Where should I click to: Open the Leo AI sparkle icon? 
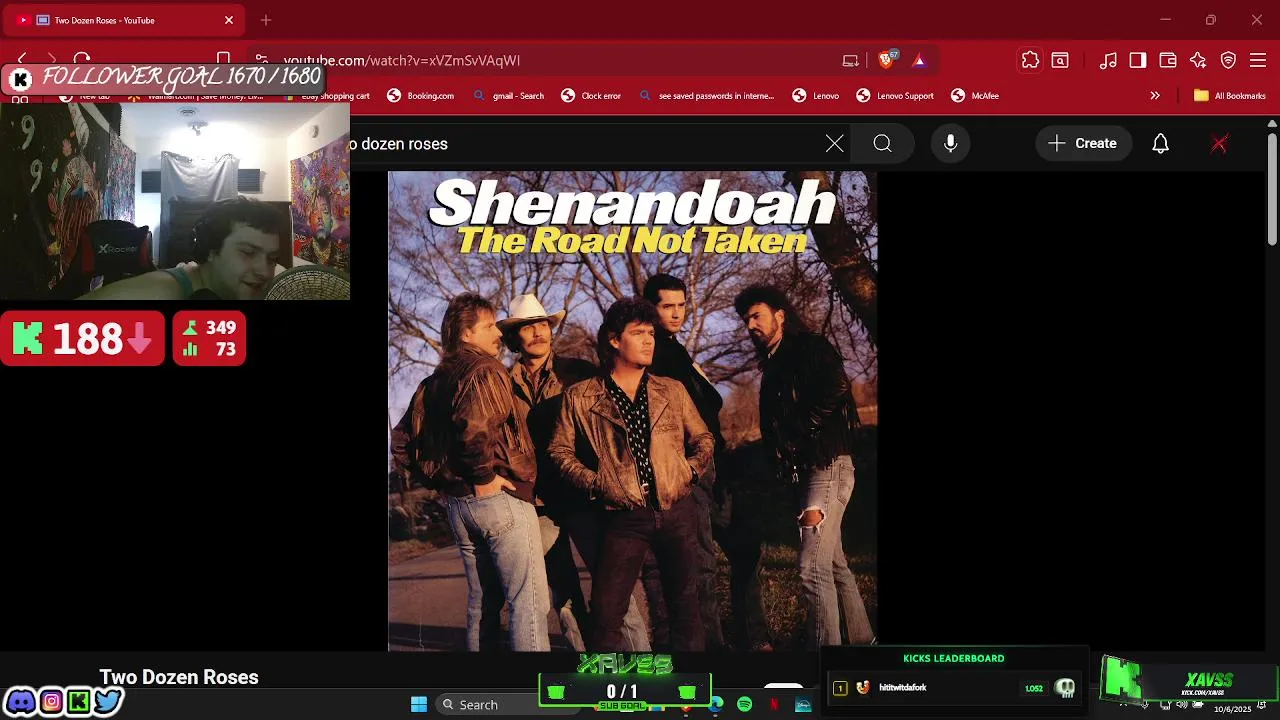(x=1198, y=60)
